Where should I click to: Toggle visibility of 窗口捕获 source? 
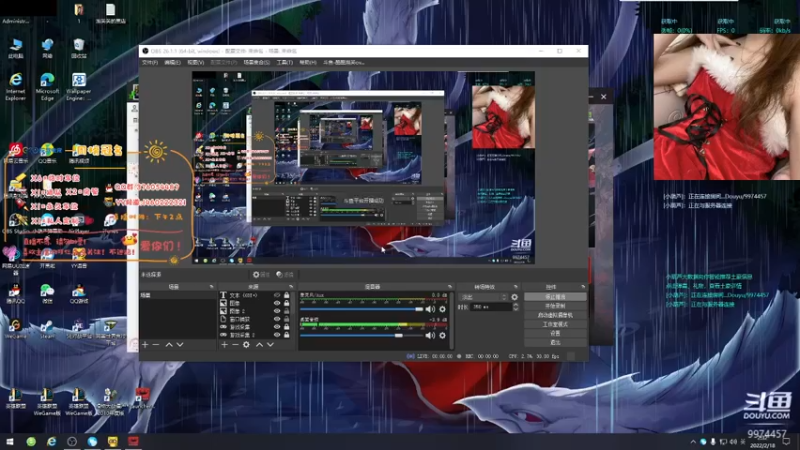277,319
